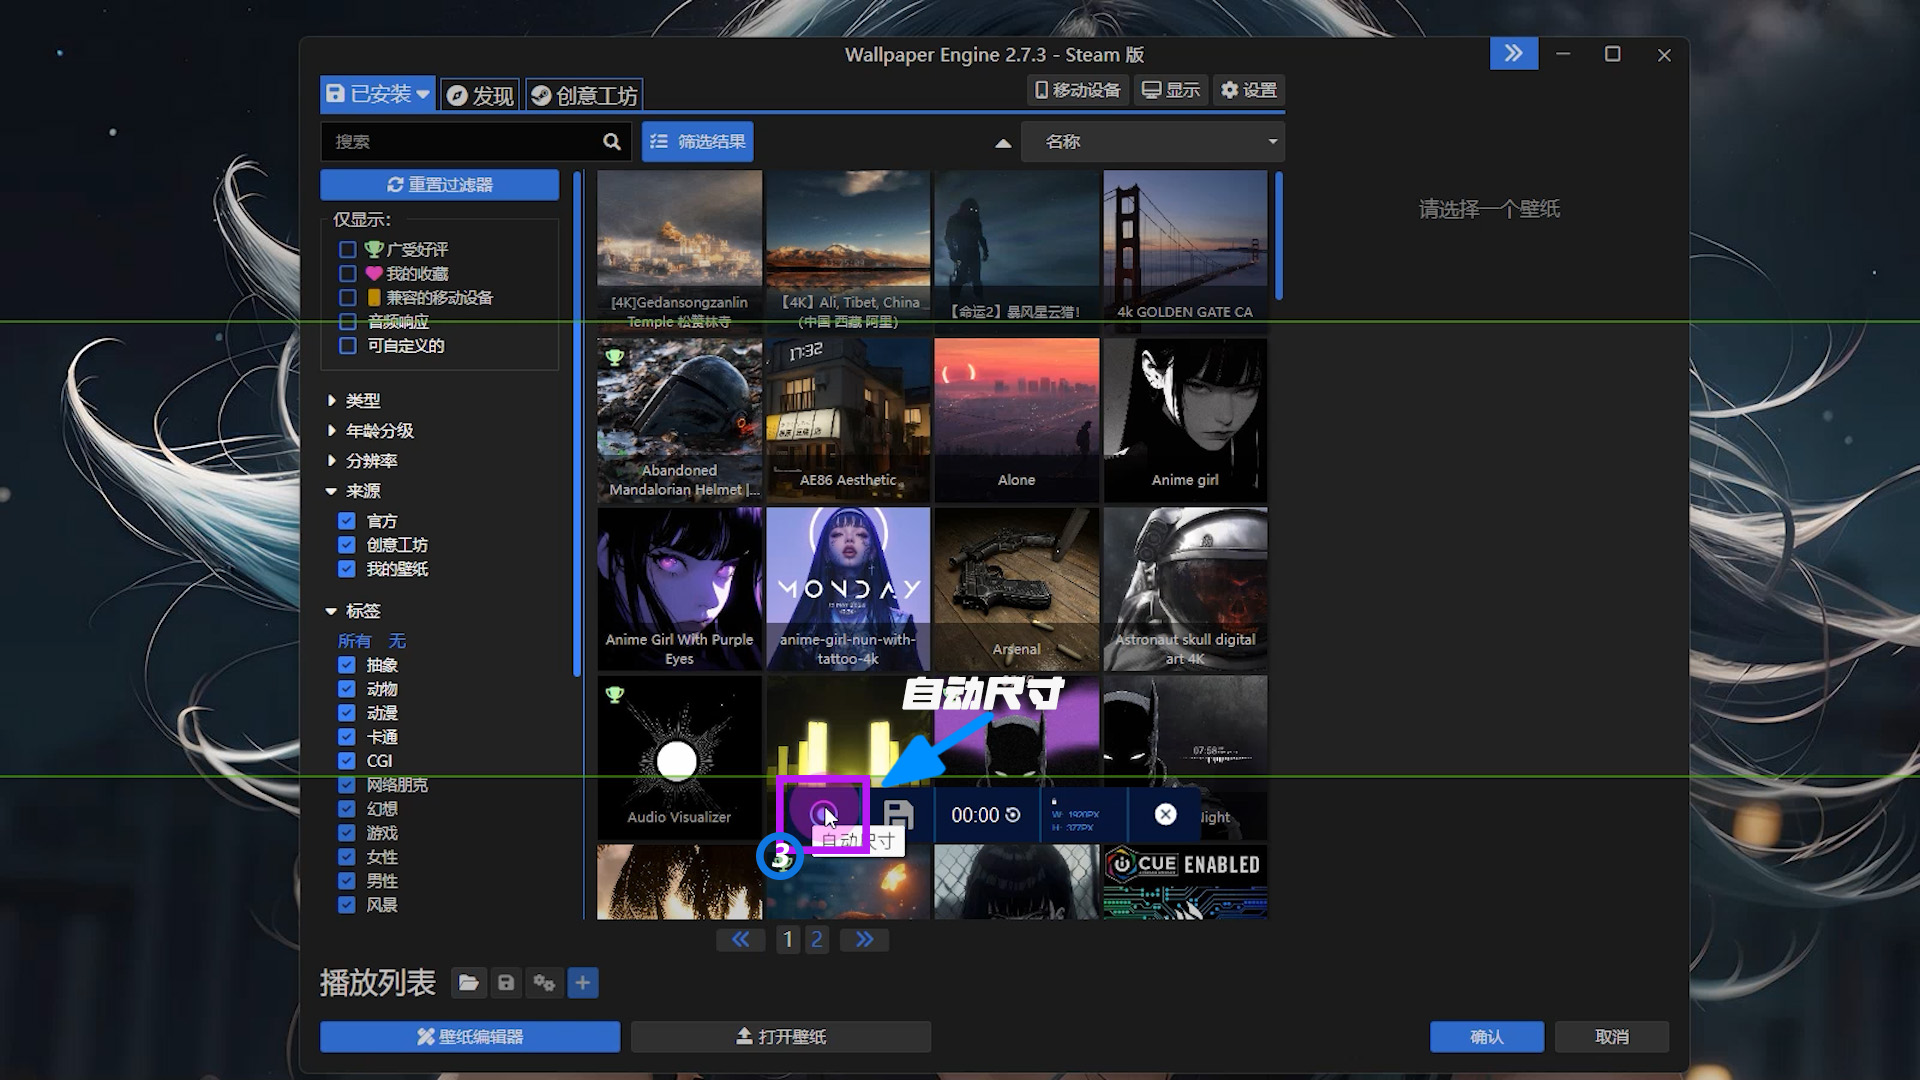The height and width of the screenshot is (1080, 1920).
Task: Choose the 4k GOLDEN GATE CA wallpaper
Action: pyautogui.click(x=1185, y=252)
